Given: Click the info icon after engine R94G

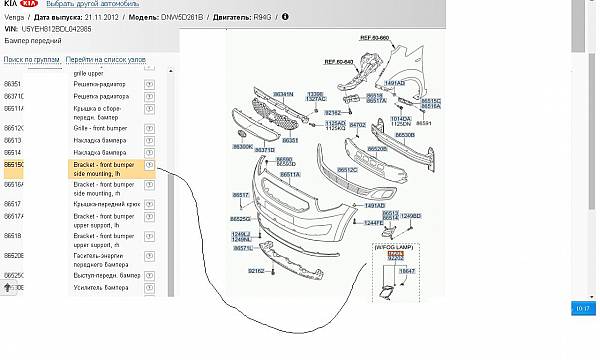Looking at the screenshot, I should (x=285, y=17).
